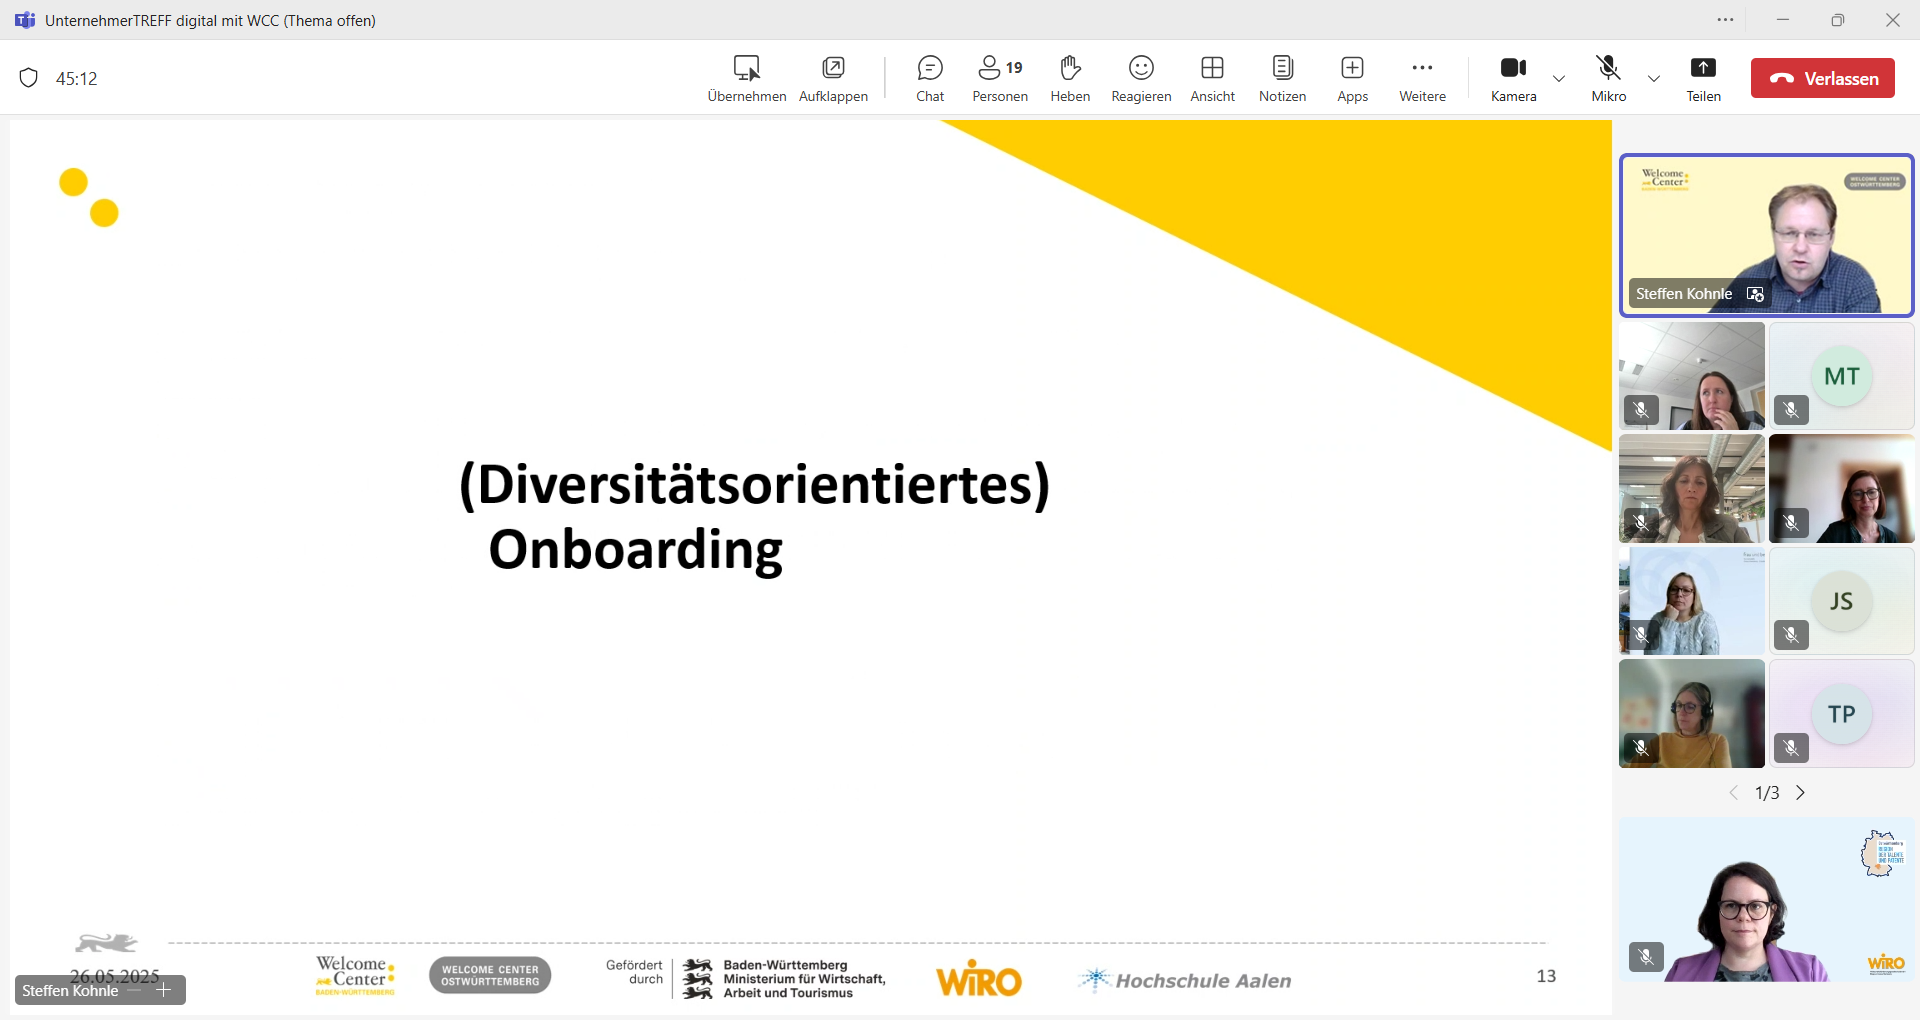Toggle the Kamera on or off
The width and height of the screenshot is (1920, 1020).
point(1513,78)
